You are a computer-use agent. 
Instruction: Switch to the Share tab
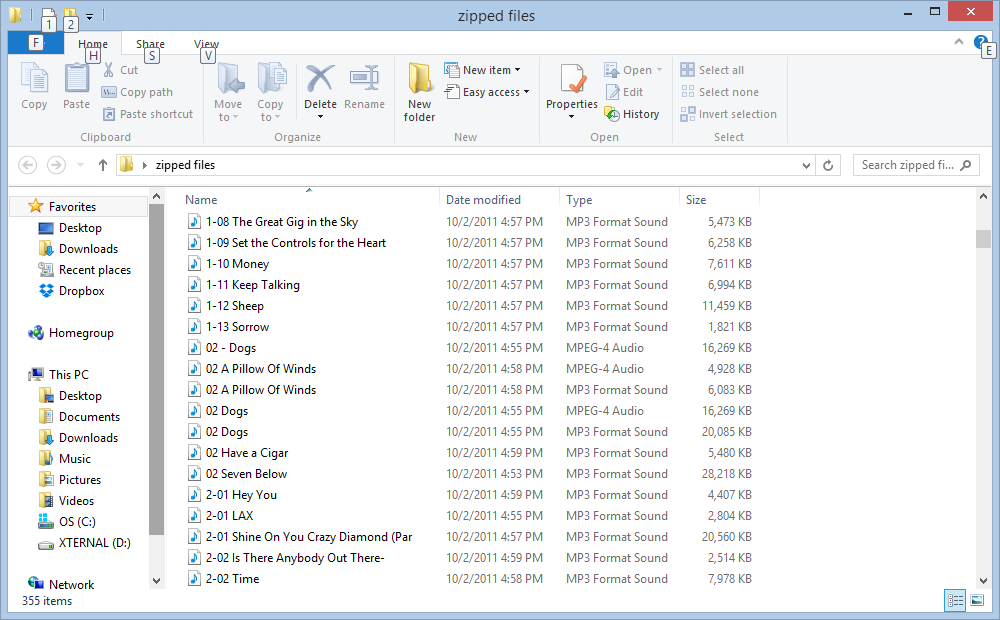pyautogui.click(x=151, y=44)
